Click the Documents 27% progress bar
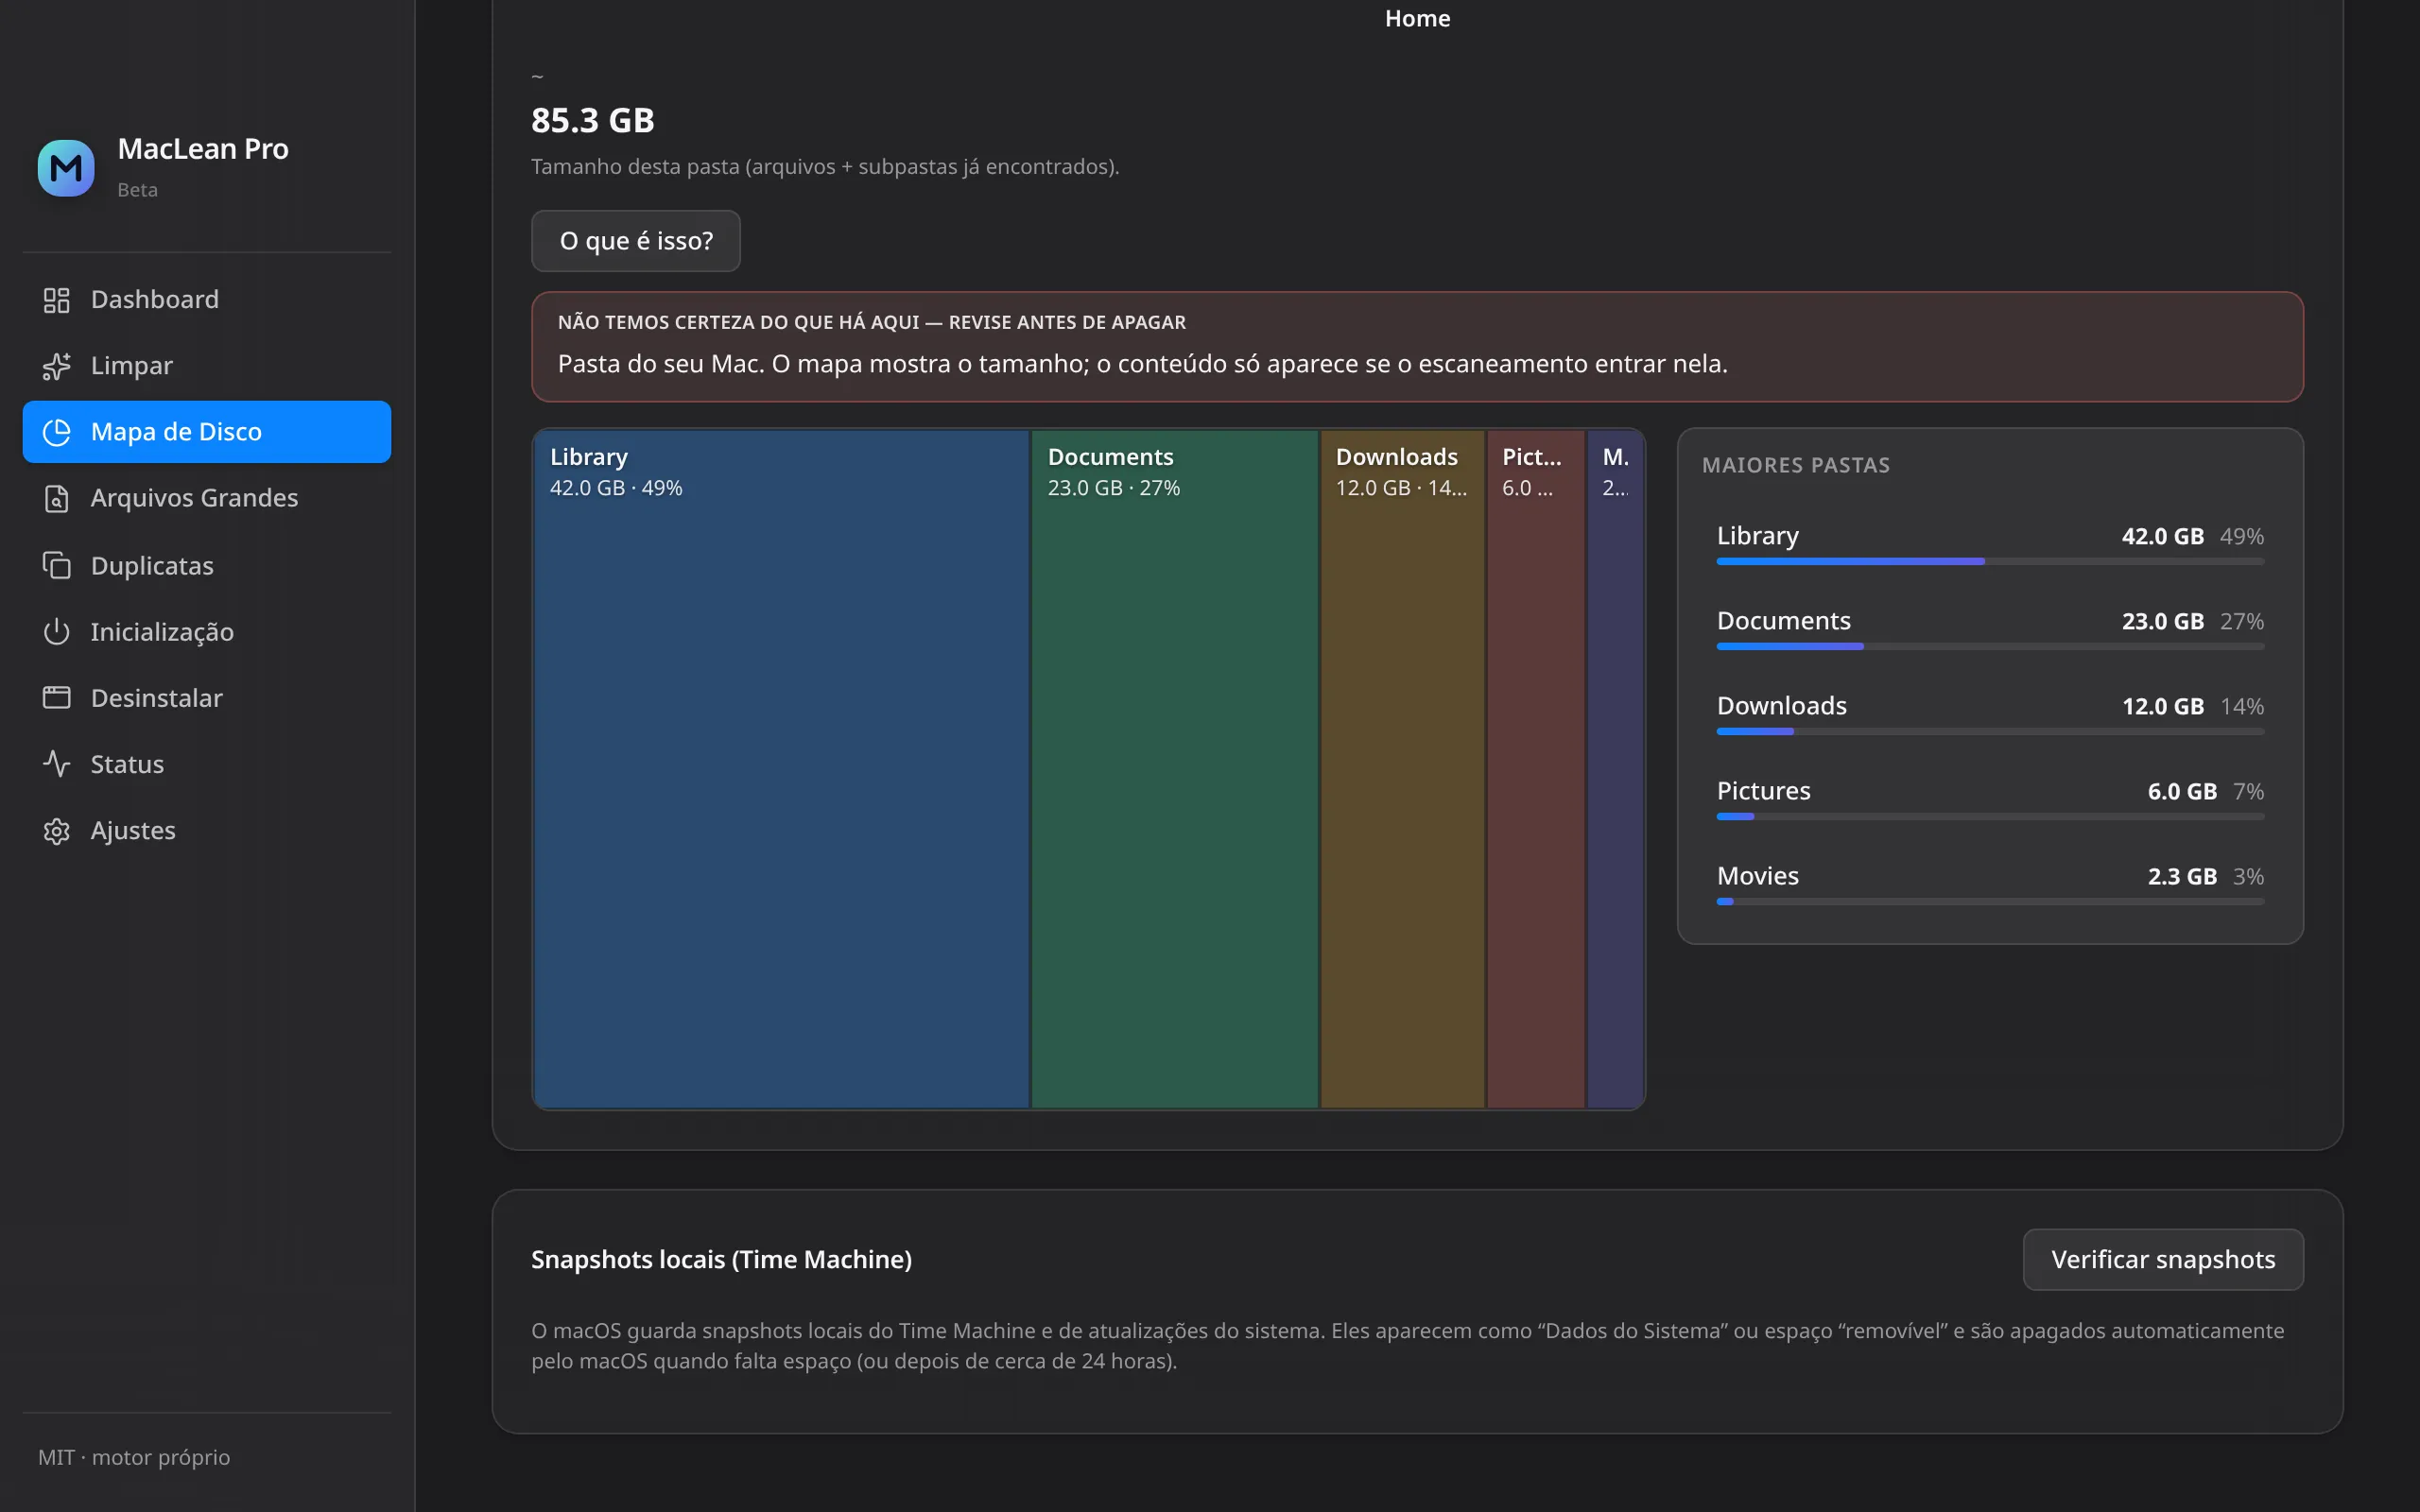The width and height of the screenshot is (2420, 1512). [x=1990, y=647]
